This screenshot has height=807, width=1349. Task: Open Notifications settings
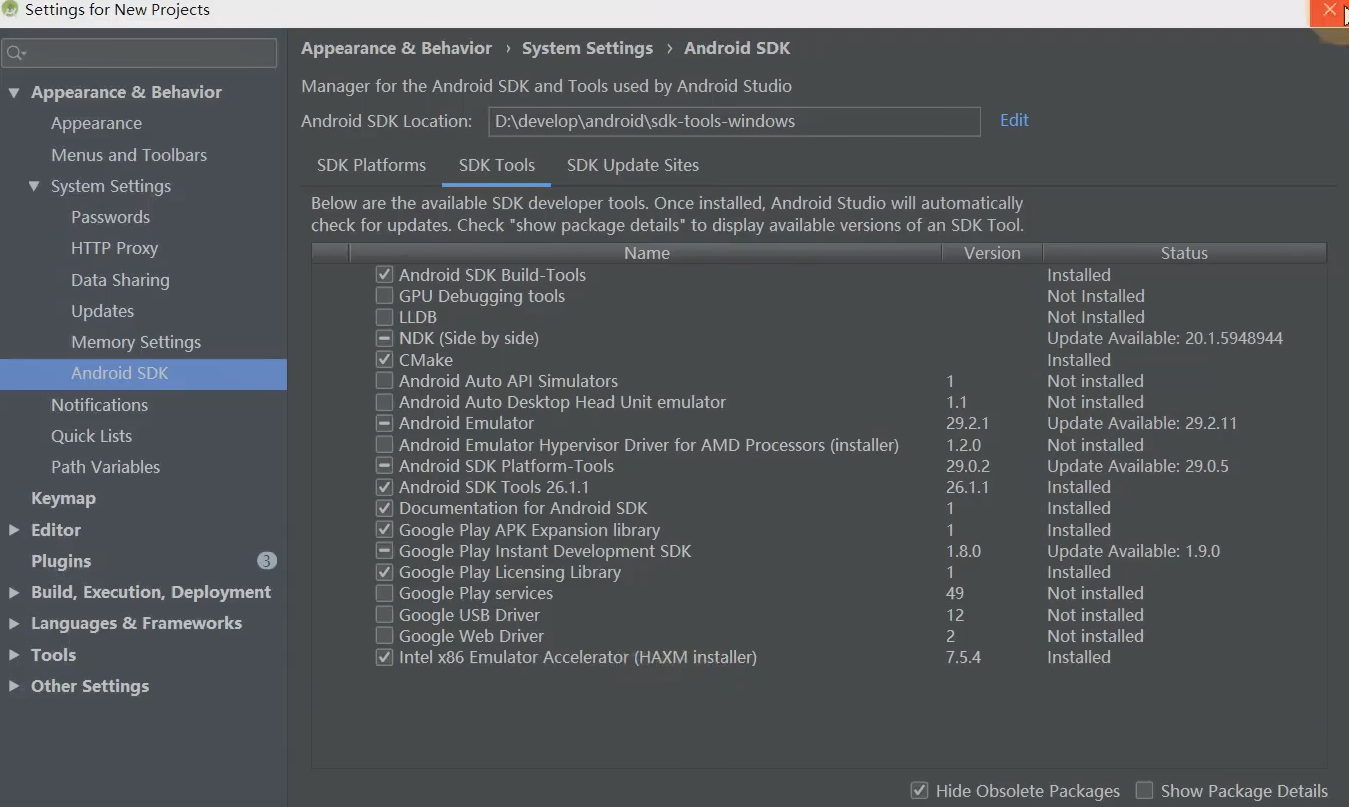(x=99, y=405)
